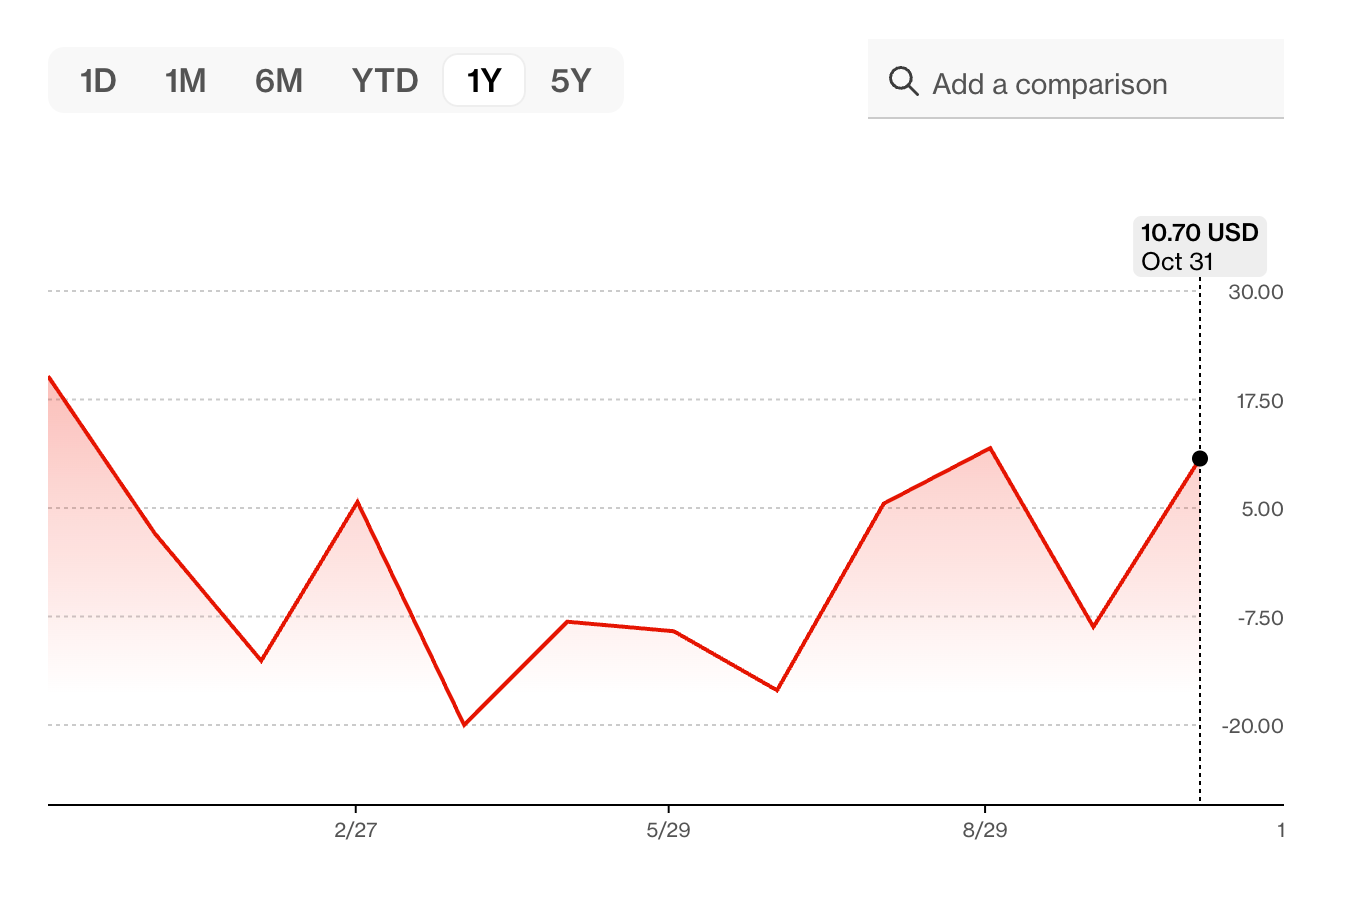1366x910 pixels.
Task: Click the 5/29 axis label
Action: [671, 829]
